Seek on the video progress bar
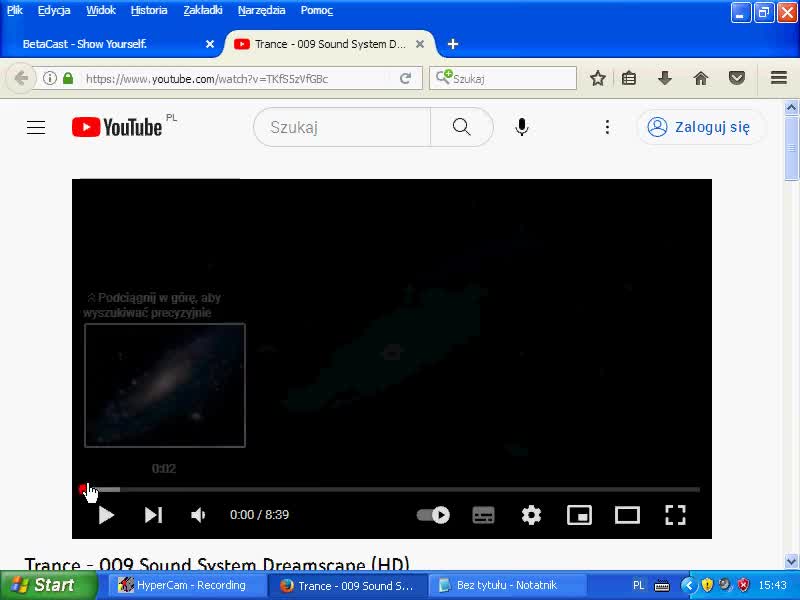The image size is (800, 600). click(391, 489)
